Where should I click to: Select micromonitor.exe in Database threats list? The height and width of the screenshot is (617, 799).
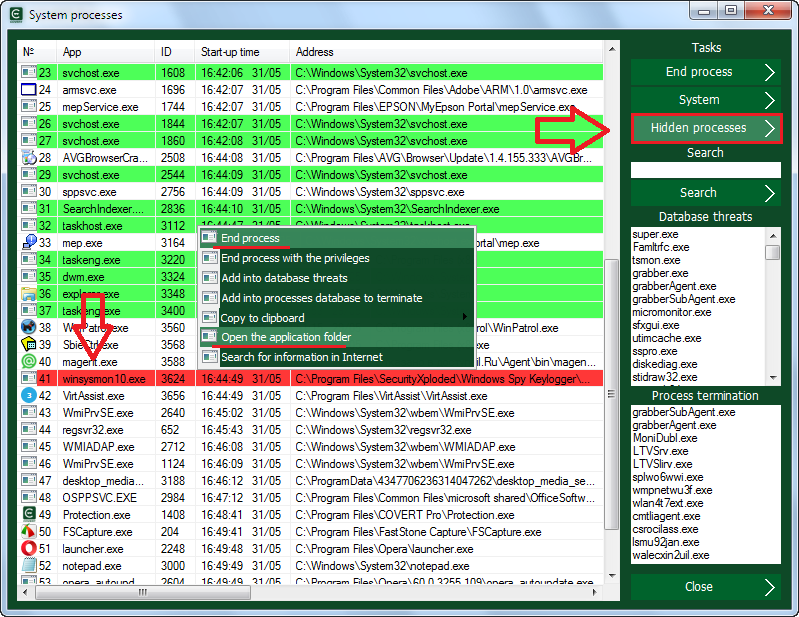click(672, 312)
